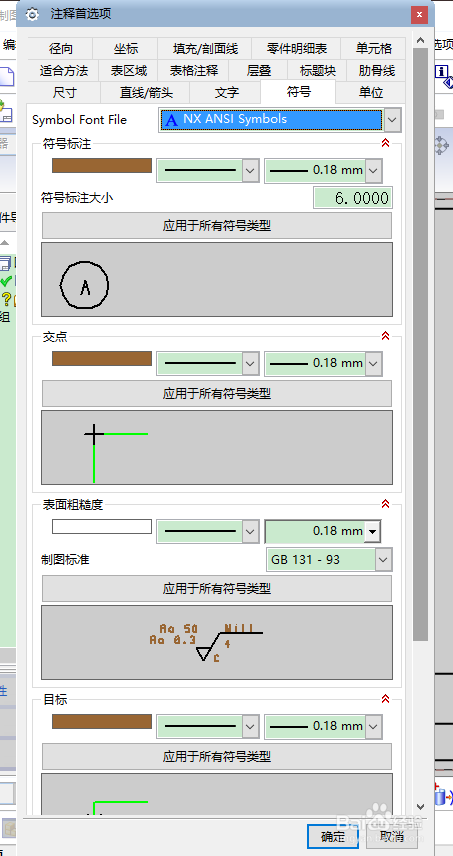Cancel the dialog with 取消
The height and width of the screenshot is (856, 453).
pyautogui.click(x=392, y=836)
